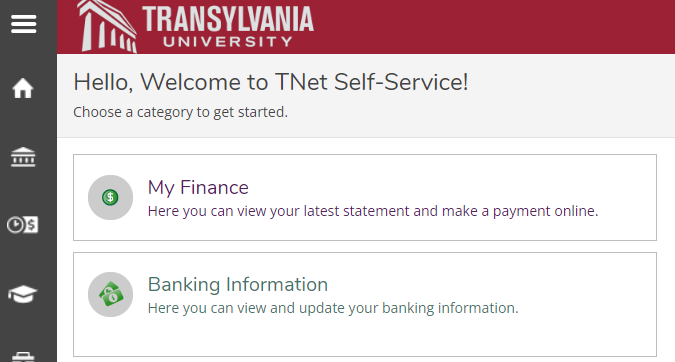Viewport: 675px width, 362px height.
Task: Click the TRANSYLVANIA wordmark in header
Action: pyautogui.click(x=228, y=19)
